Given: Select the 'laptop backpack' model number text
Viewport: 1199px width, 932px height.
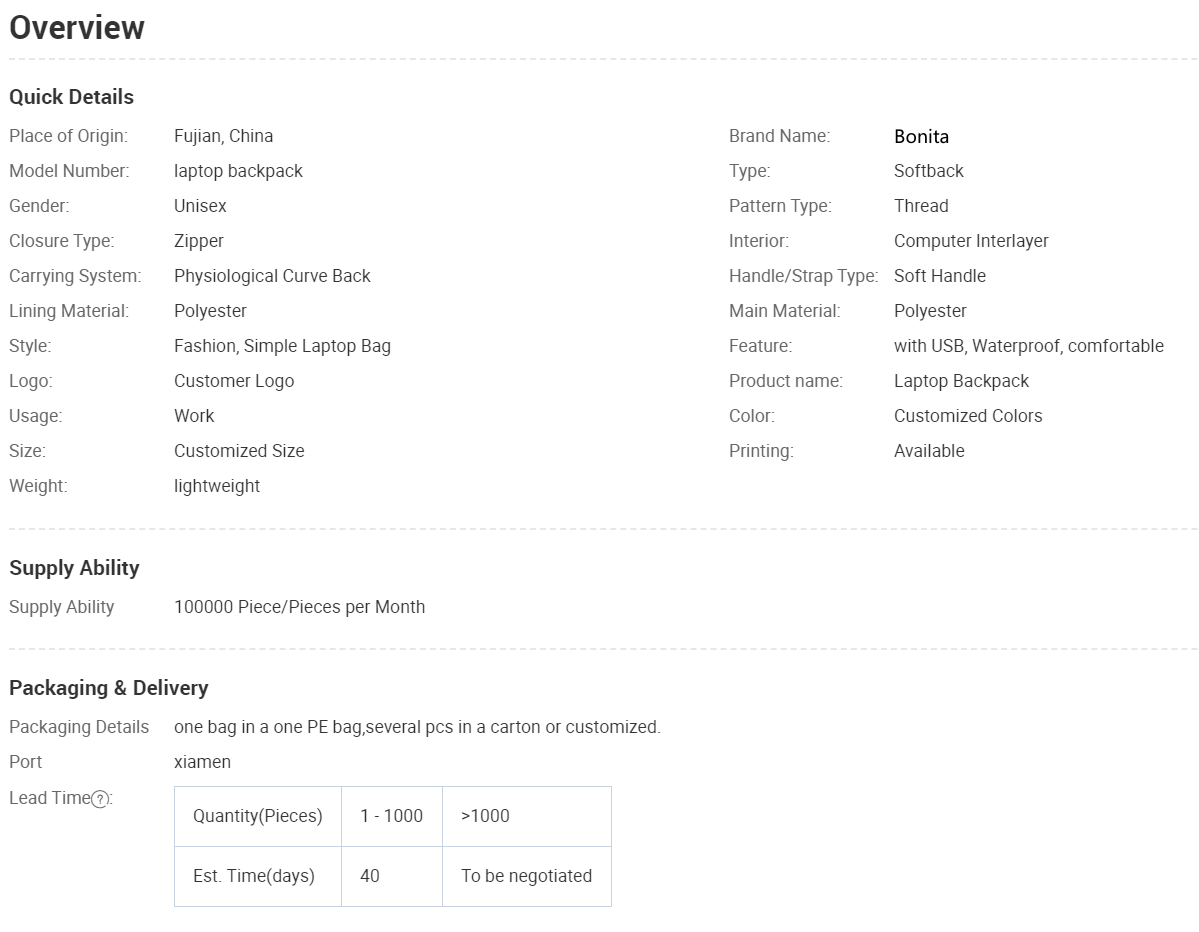Looking at the screenshot, I should point(239,171).
